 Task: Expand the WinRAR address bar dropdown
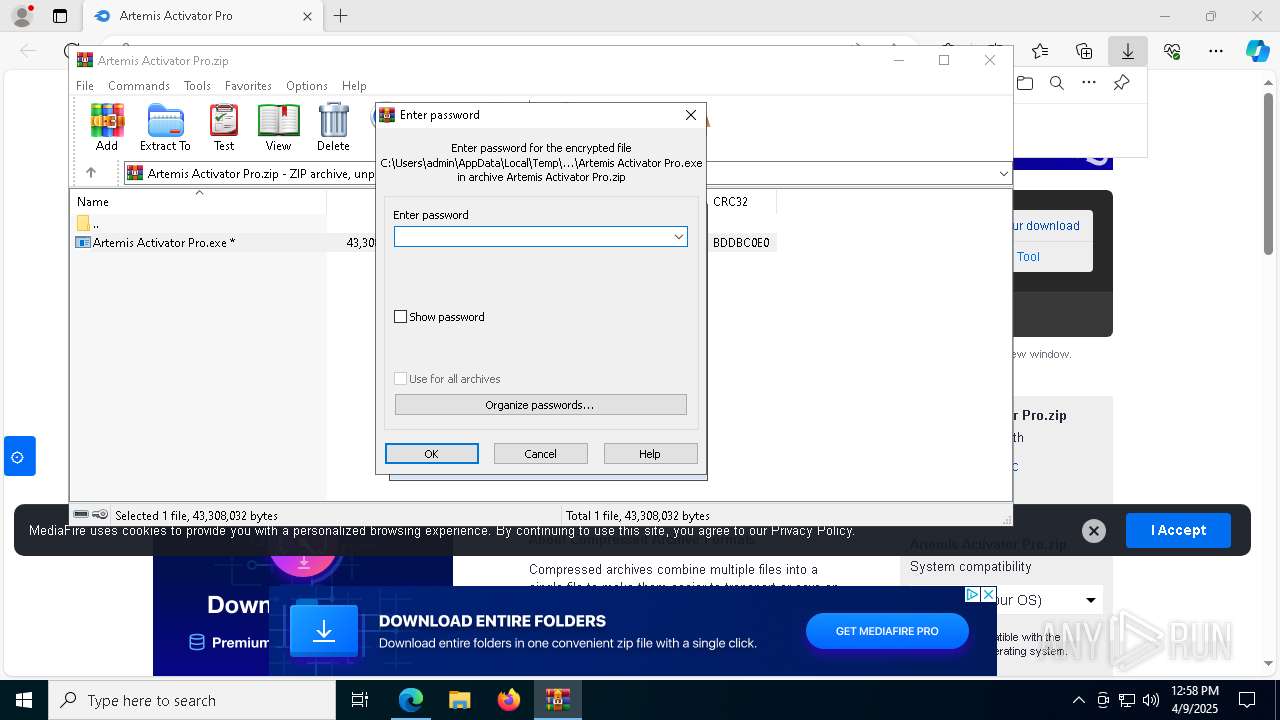[1003, 173]
